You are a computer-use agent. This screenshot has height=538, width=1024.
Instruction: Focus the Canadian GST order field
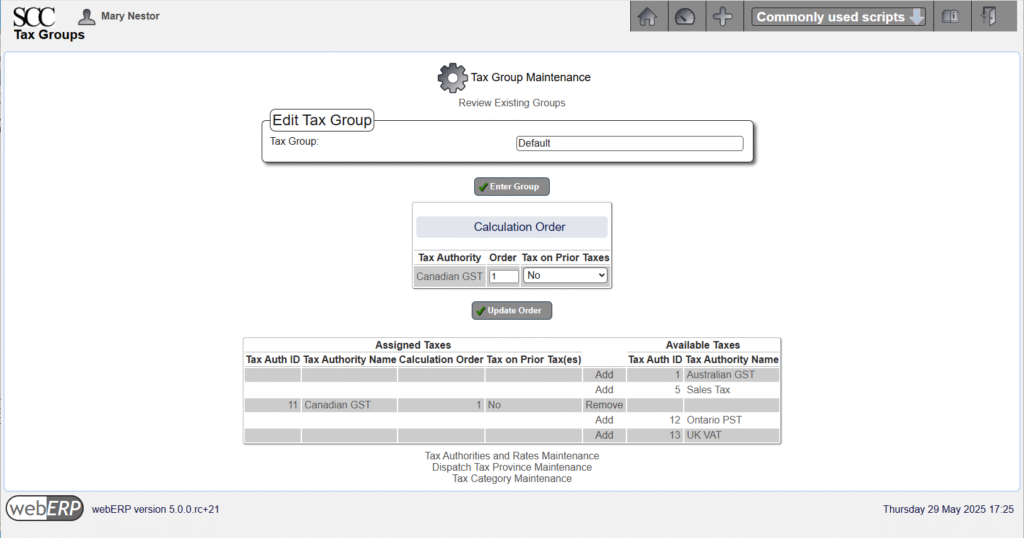(504, 276)
